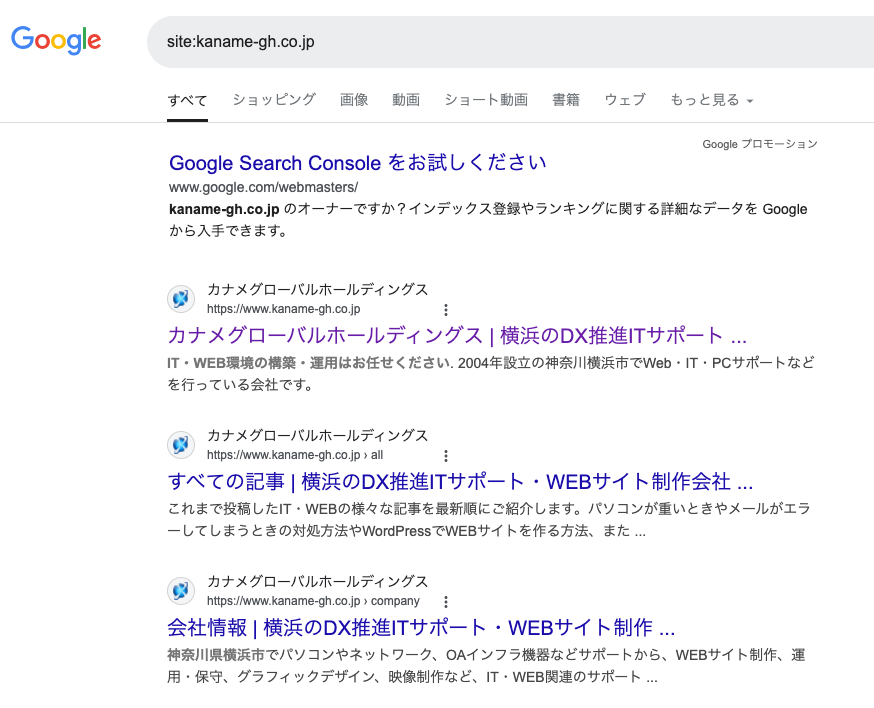Image resolution: width=874 pixels, height=708 pixels.
Task: Open the 書籍 tab
Action: coord(566,100)
